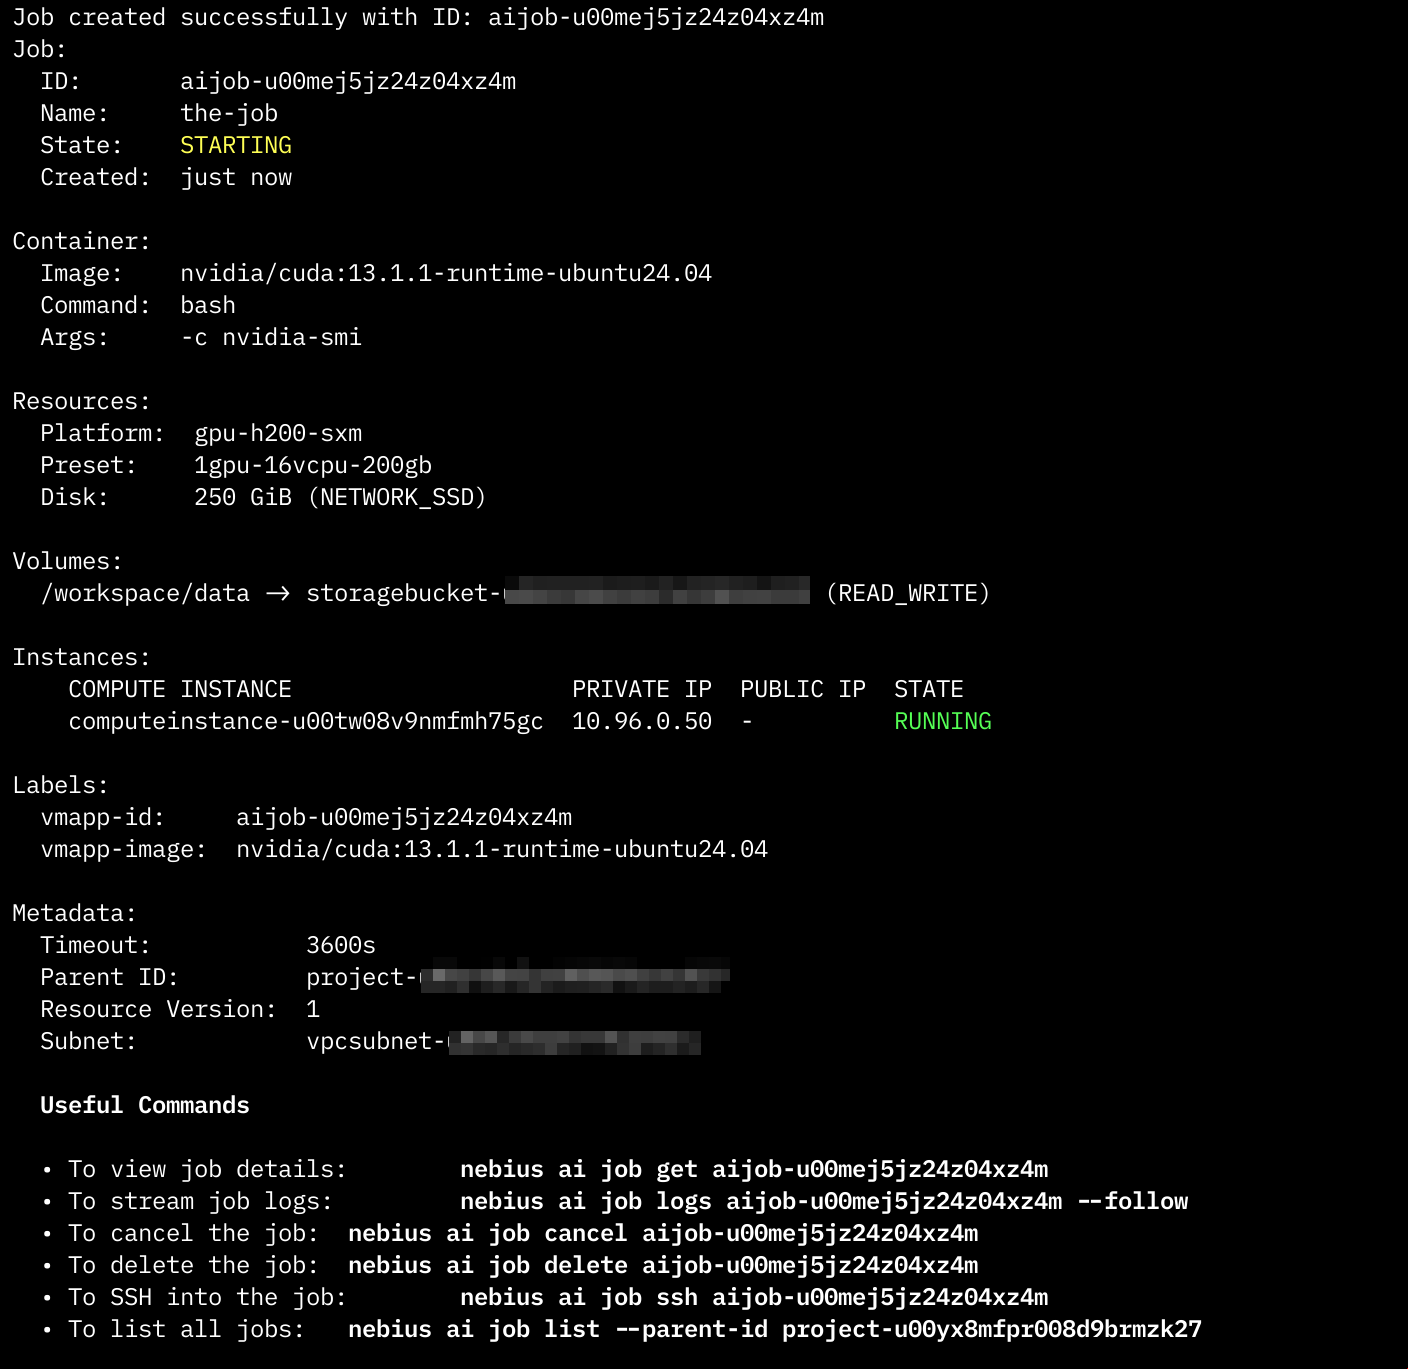Click the "Useful Commands" heading

tap(145, 1106)
